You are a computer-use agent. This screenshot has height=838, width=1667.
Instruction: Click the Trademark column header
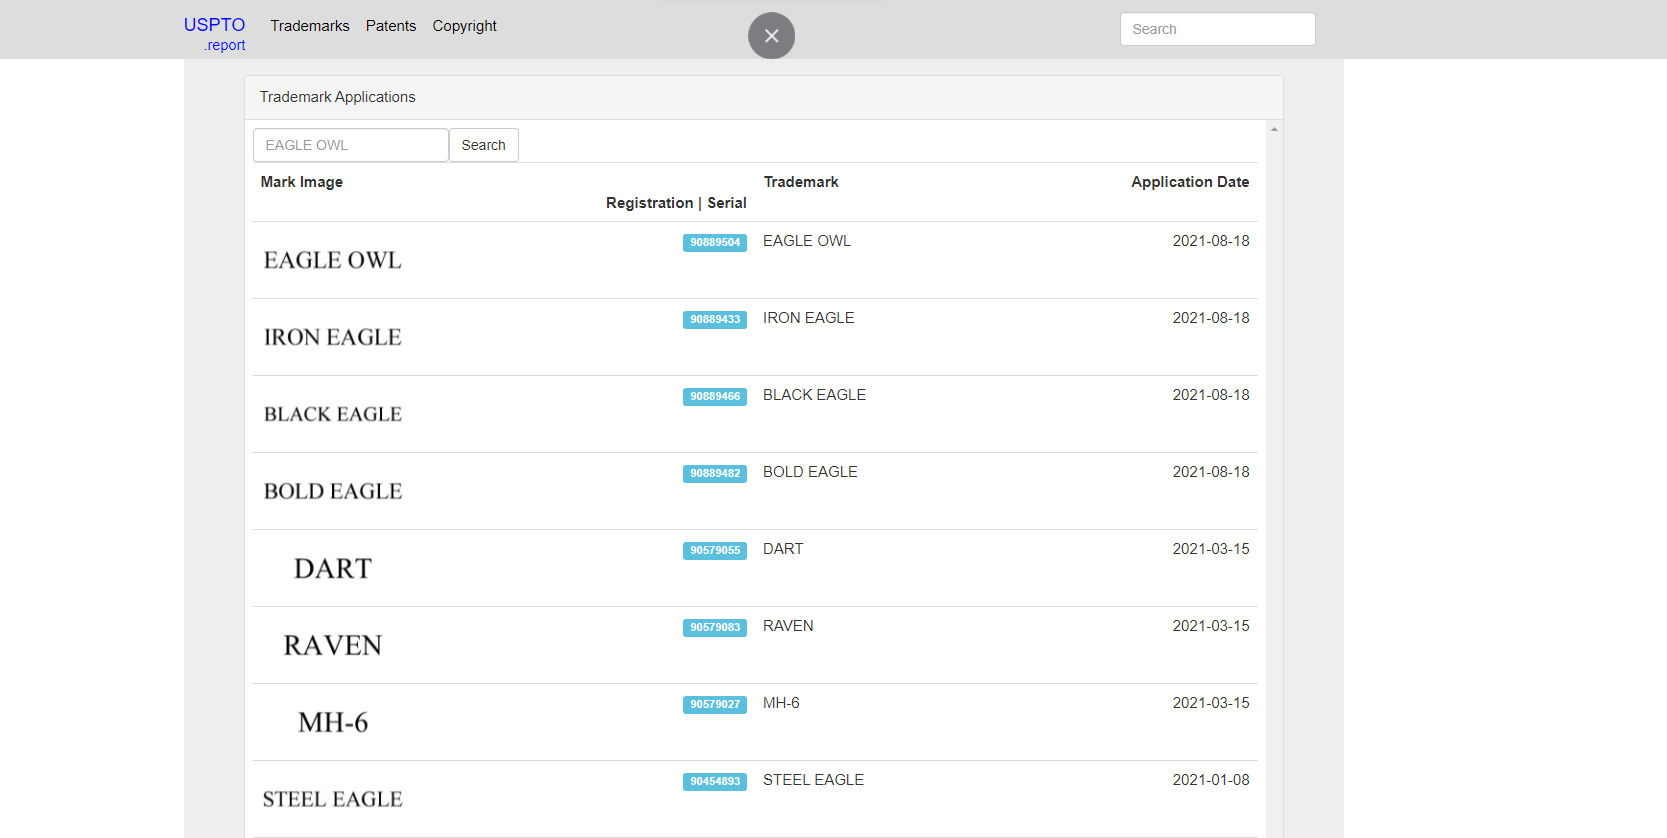[801, 182]
